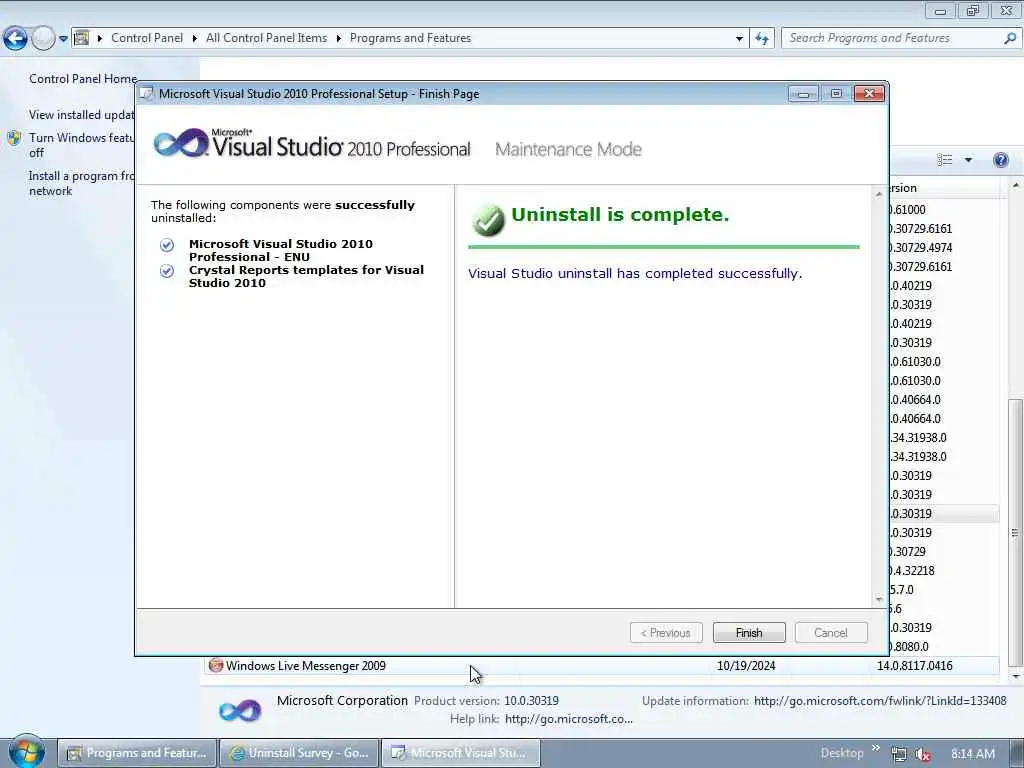Image resolution: width=1024 pixels, height=768 pixels.
Task: Click the version value .8080.0
Action: [909, 647]
